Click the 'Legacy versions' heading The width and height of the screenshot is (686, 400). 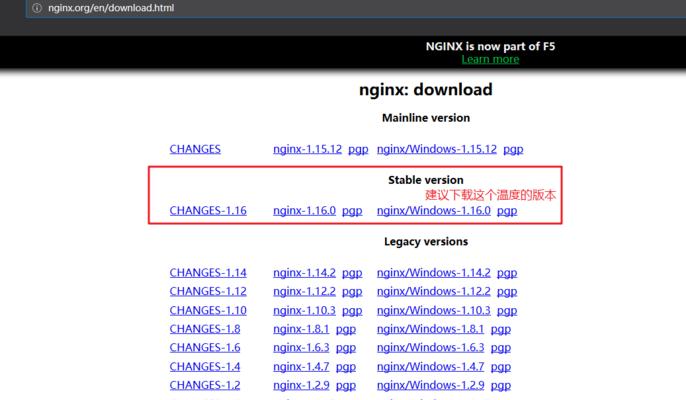point(426,242)
